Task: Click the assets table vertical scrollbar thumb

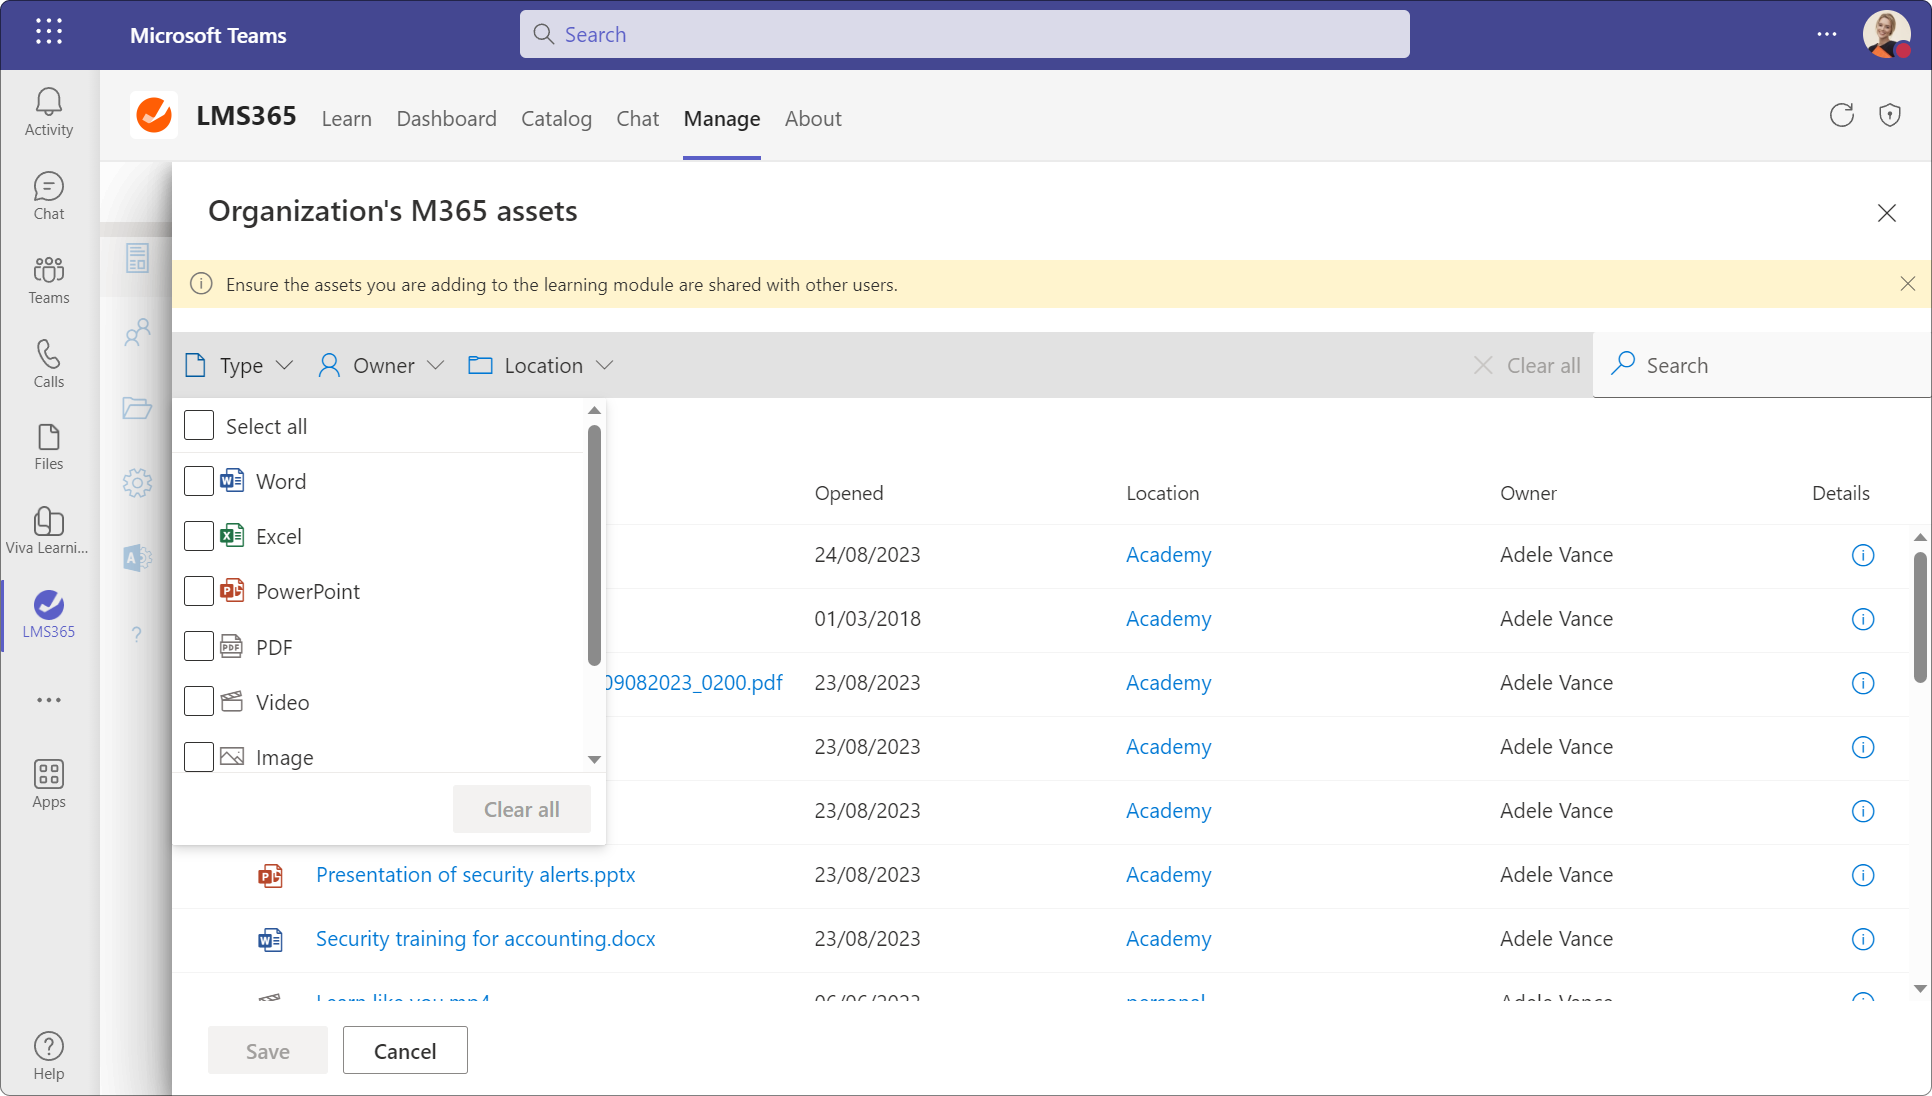Action: click(x=1920, y=617)
